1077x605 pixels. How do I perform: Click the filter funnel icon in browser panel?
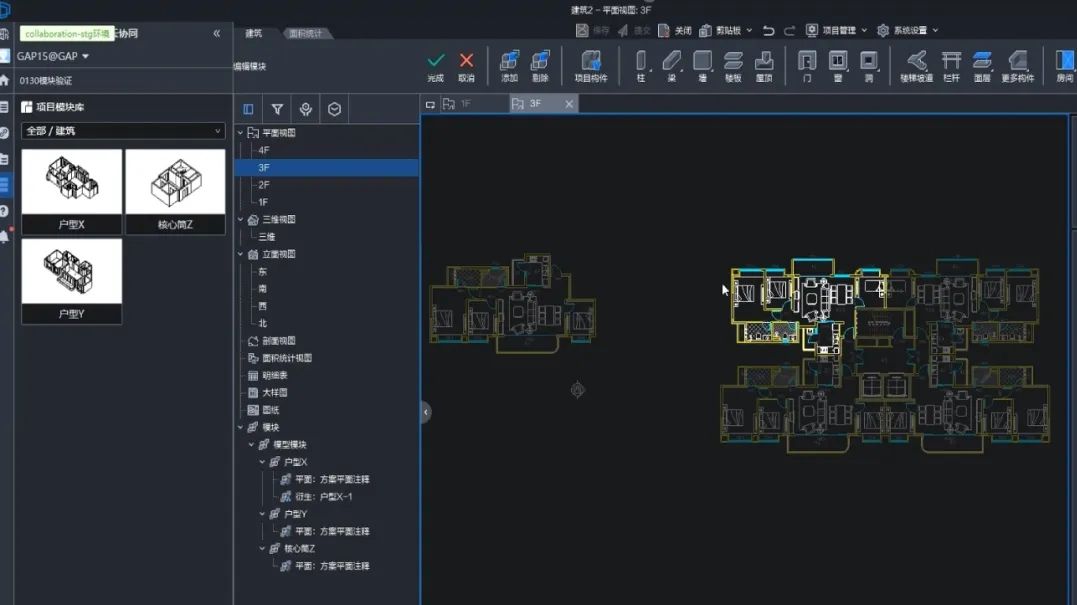tap(277, 109)
